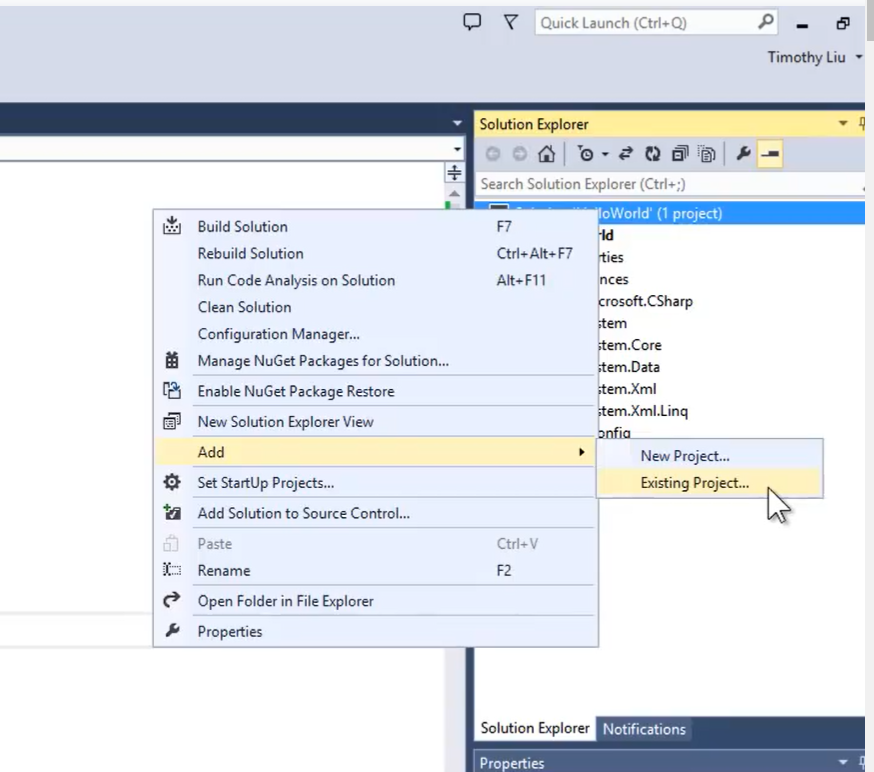Click the Send Feedback speech bubble icon
This screenshot has width=874, height=772.
coord(472,22)
